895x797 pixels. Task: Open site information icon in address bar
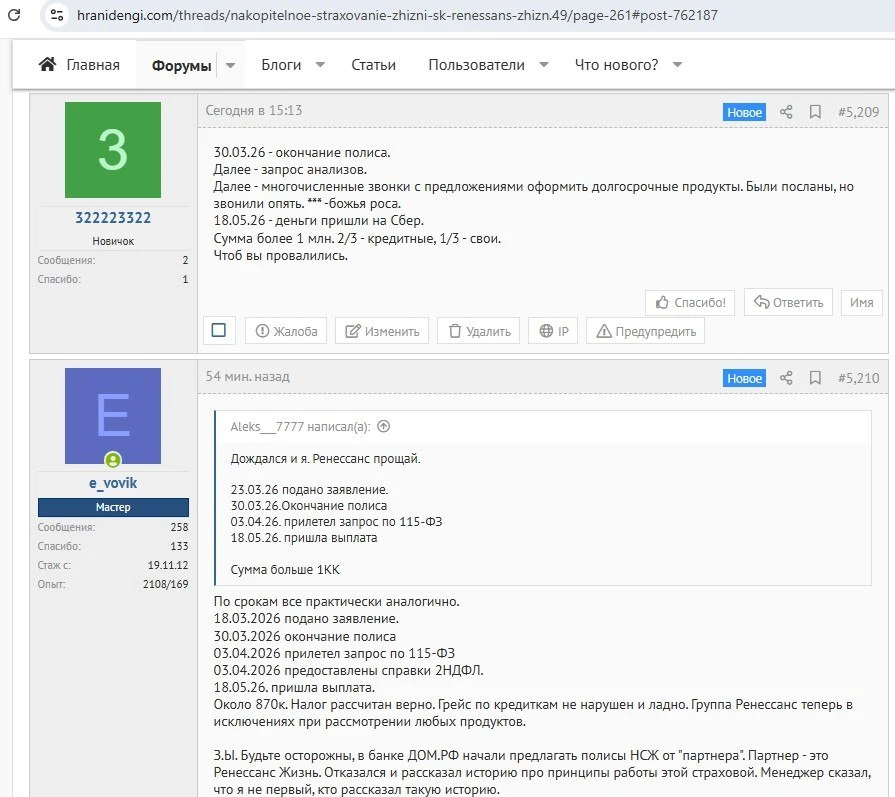coord(57,15)
